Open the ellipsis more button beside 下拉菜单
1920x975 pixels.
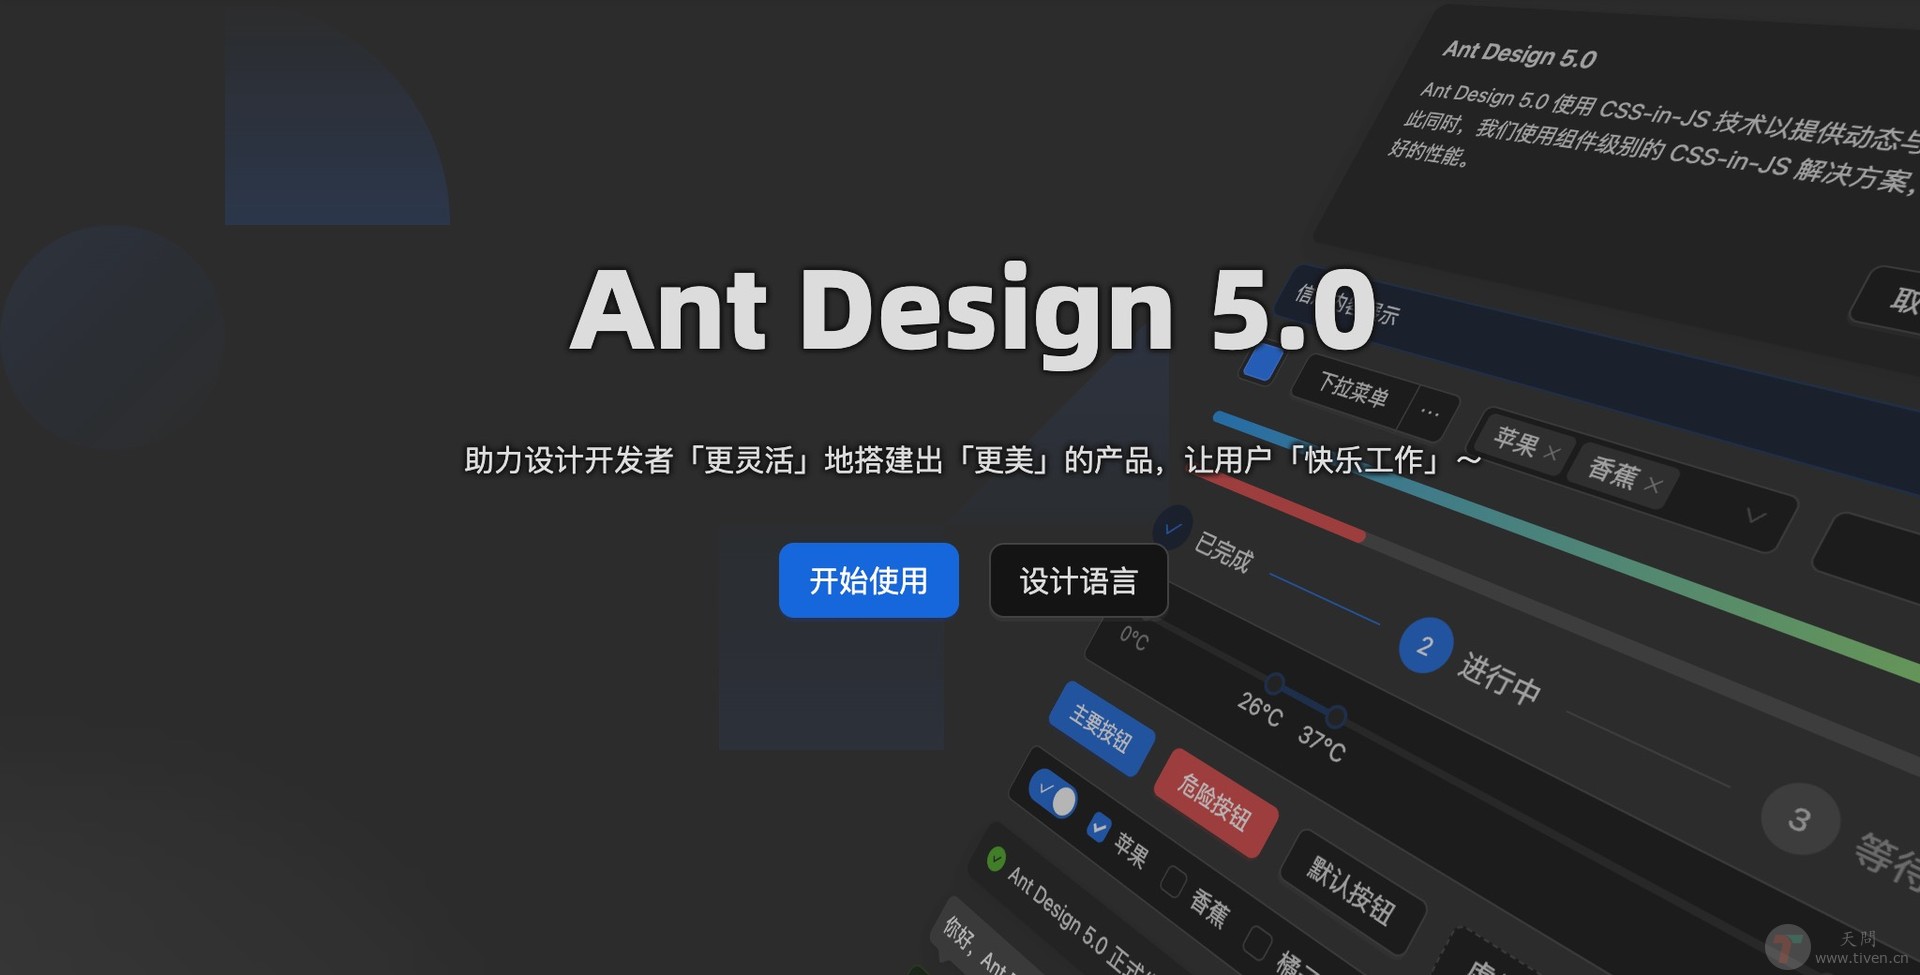1430,412
